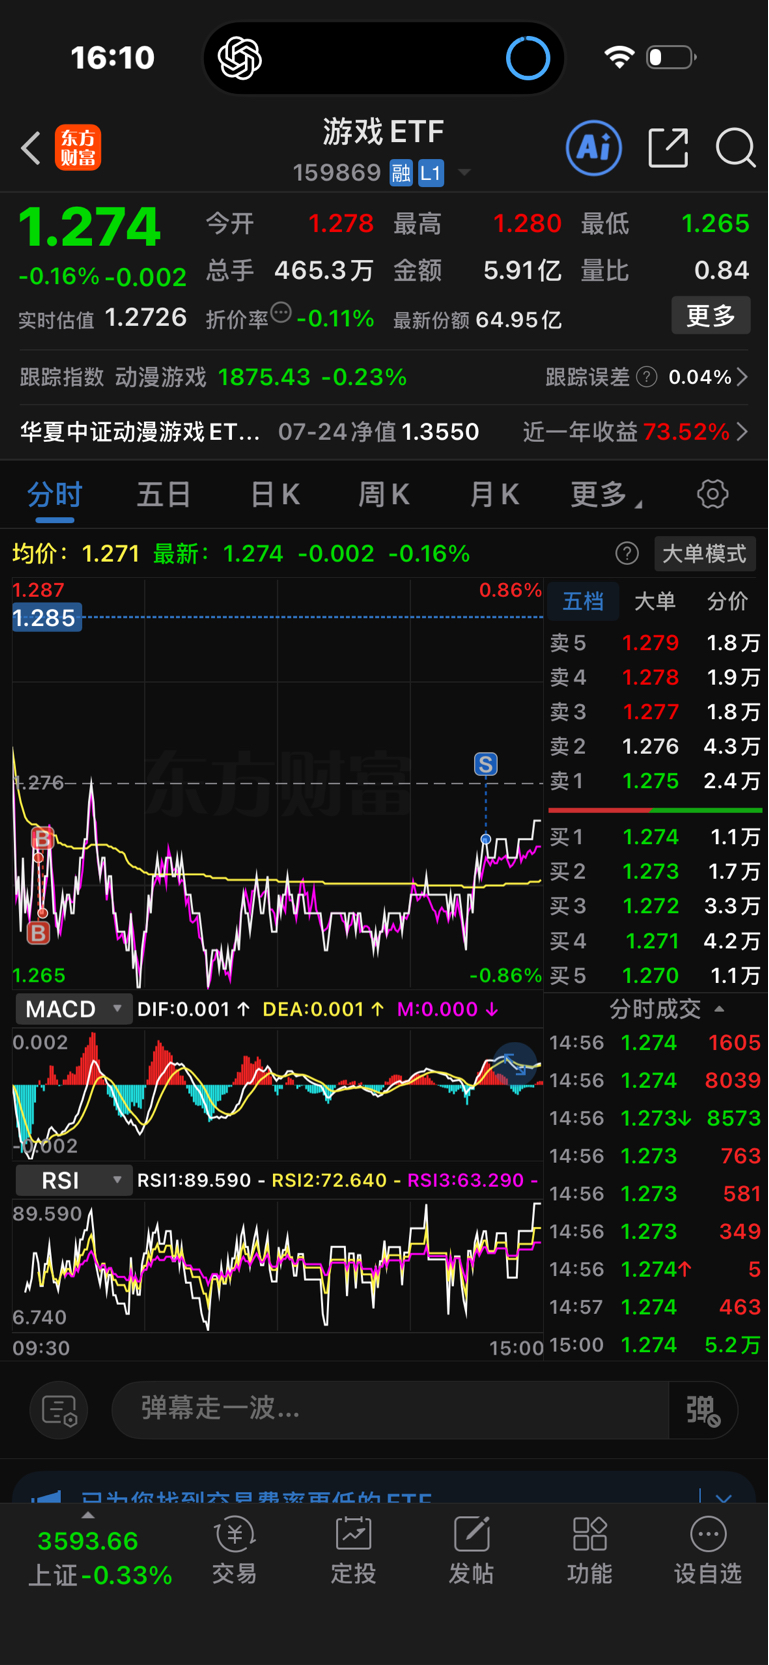Tap the blue S sell marker
The image size is (769, 1665).
tap(485, 764)
